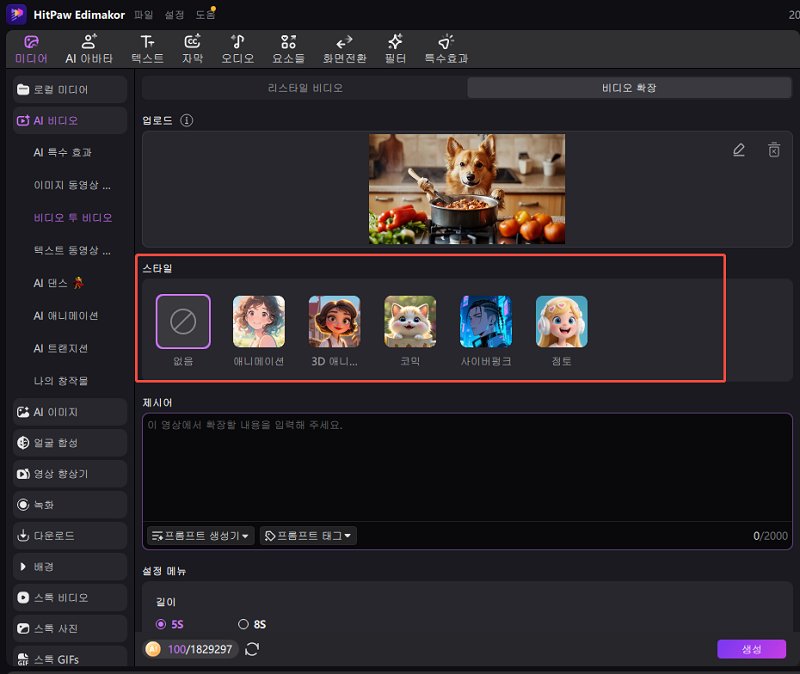Delete the uploaded video with trash icon

[x=774, y=149]
